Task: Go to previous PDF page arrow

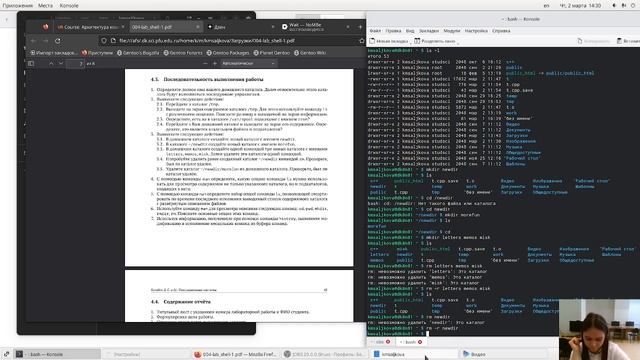Action: pyautogui.click(x=51, y=64)
